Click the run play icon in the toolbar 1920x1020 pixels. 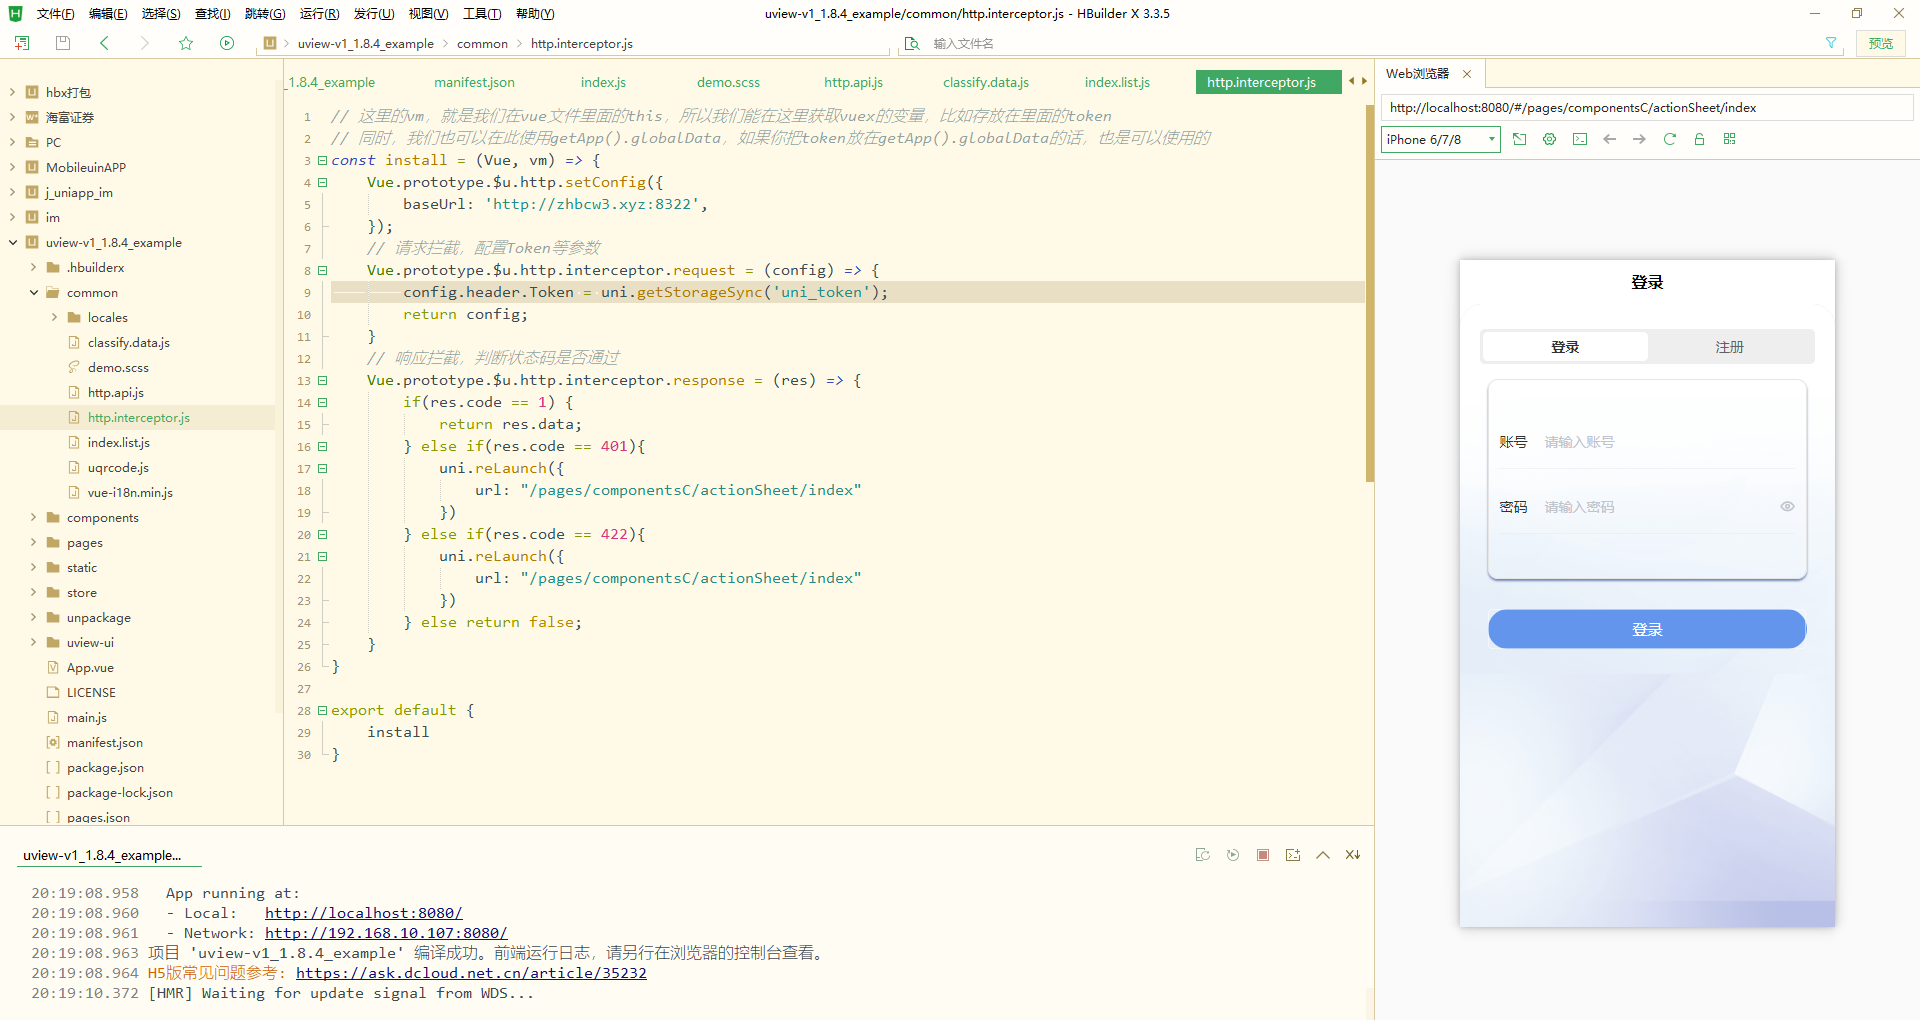click(227, 43)
